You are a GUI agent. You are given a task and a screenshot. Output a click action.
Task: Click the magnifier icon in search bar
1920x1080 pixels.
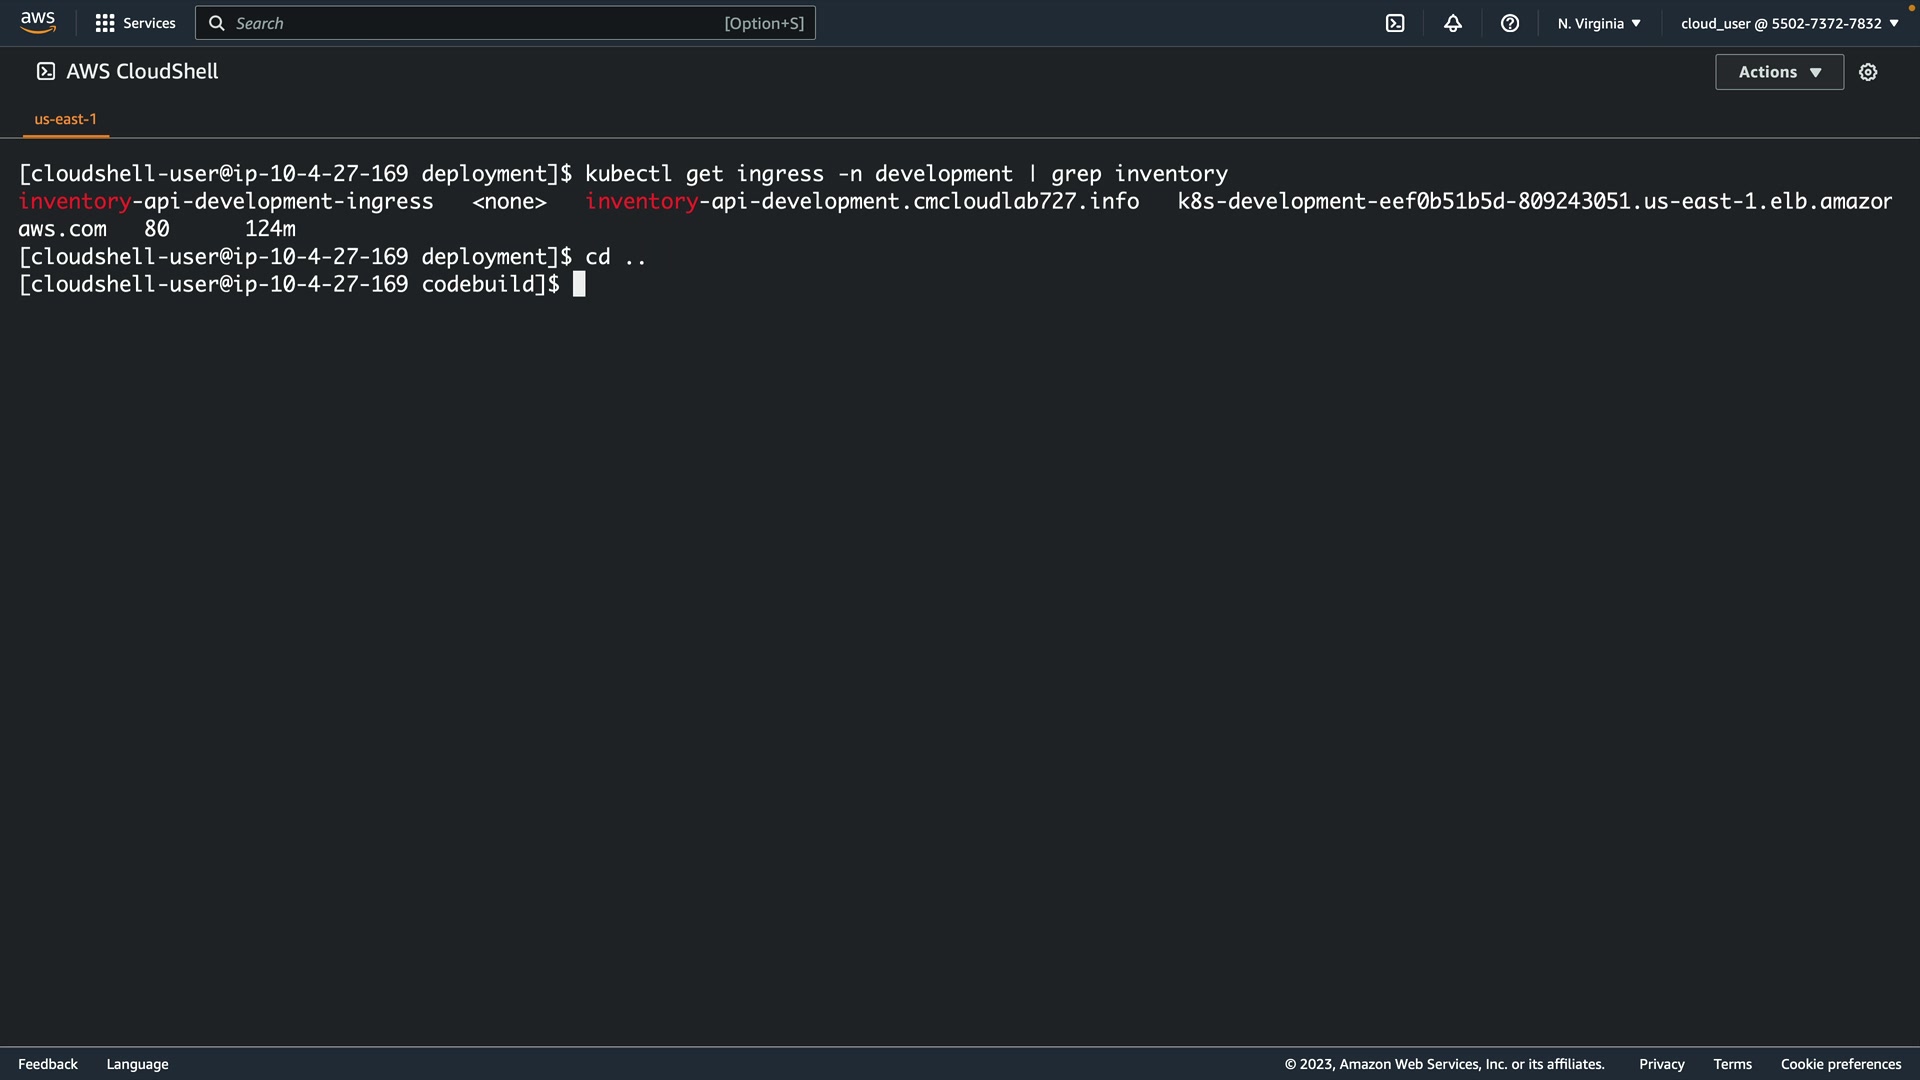click(216, 23)
